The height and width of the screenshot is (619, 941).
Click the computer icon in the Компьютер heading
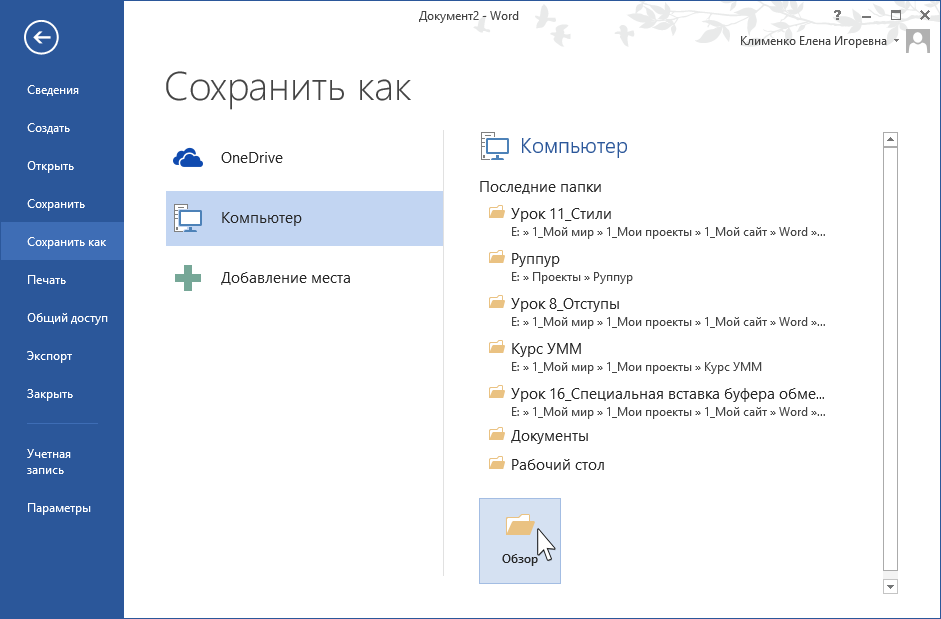point(495,146)
